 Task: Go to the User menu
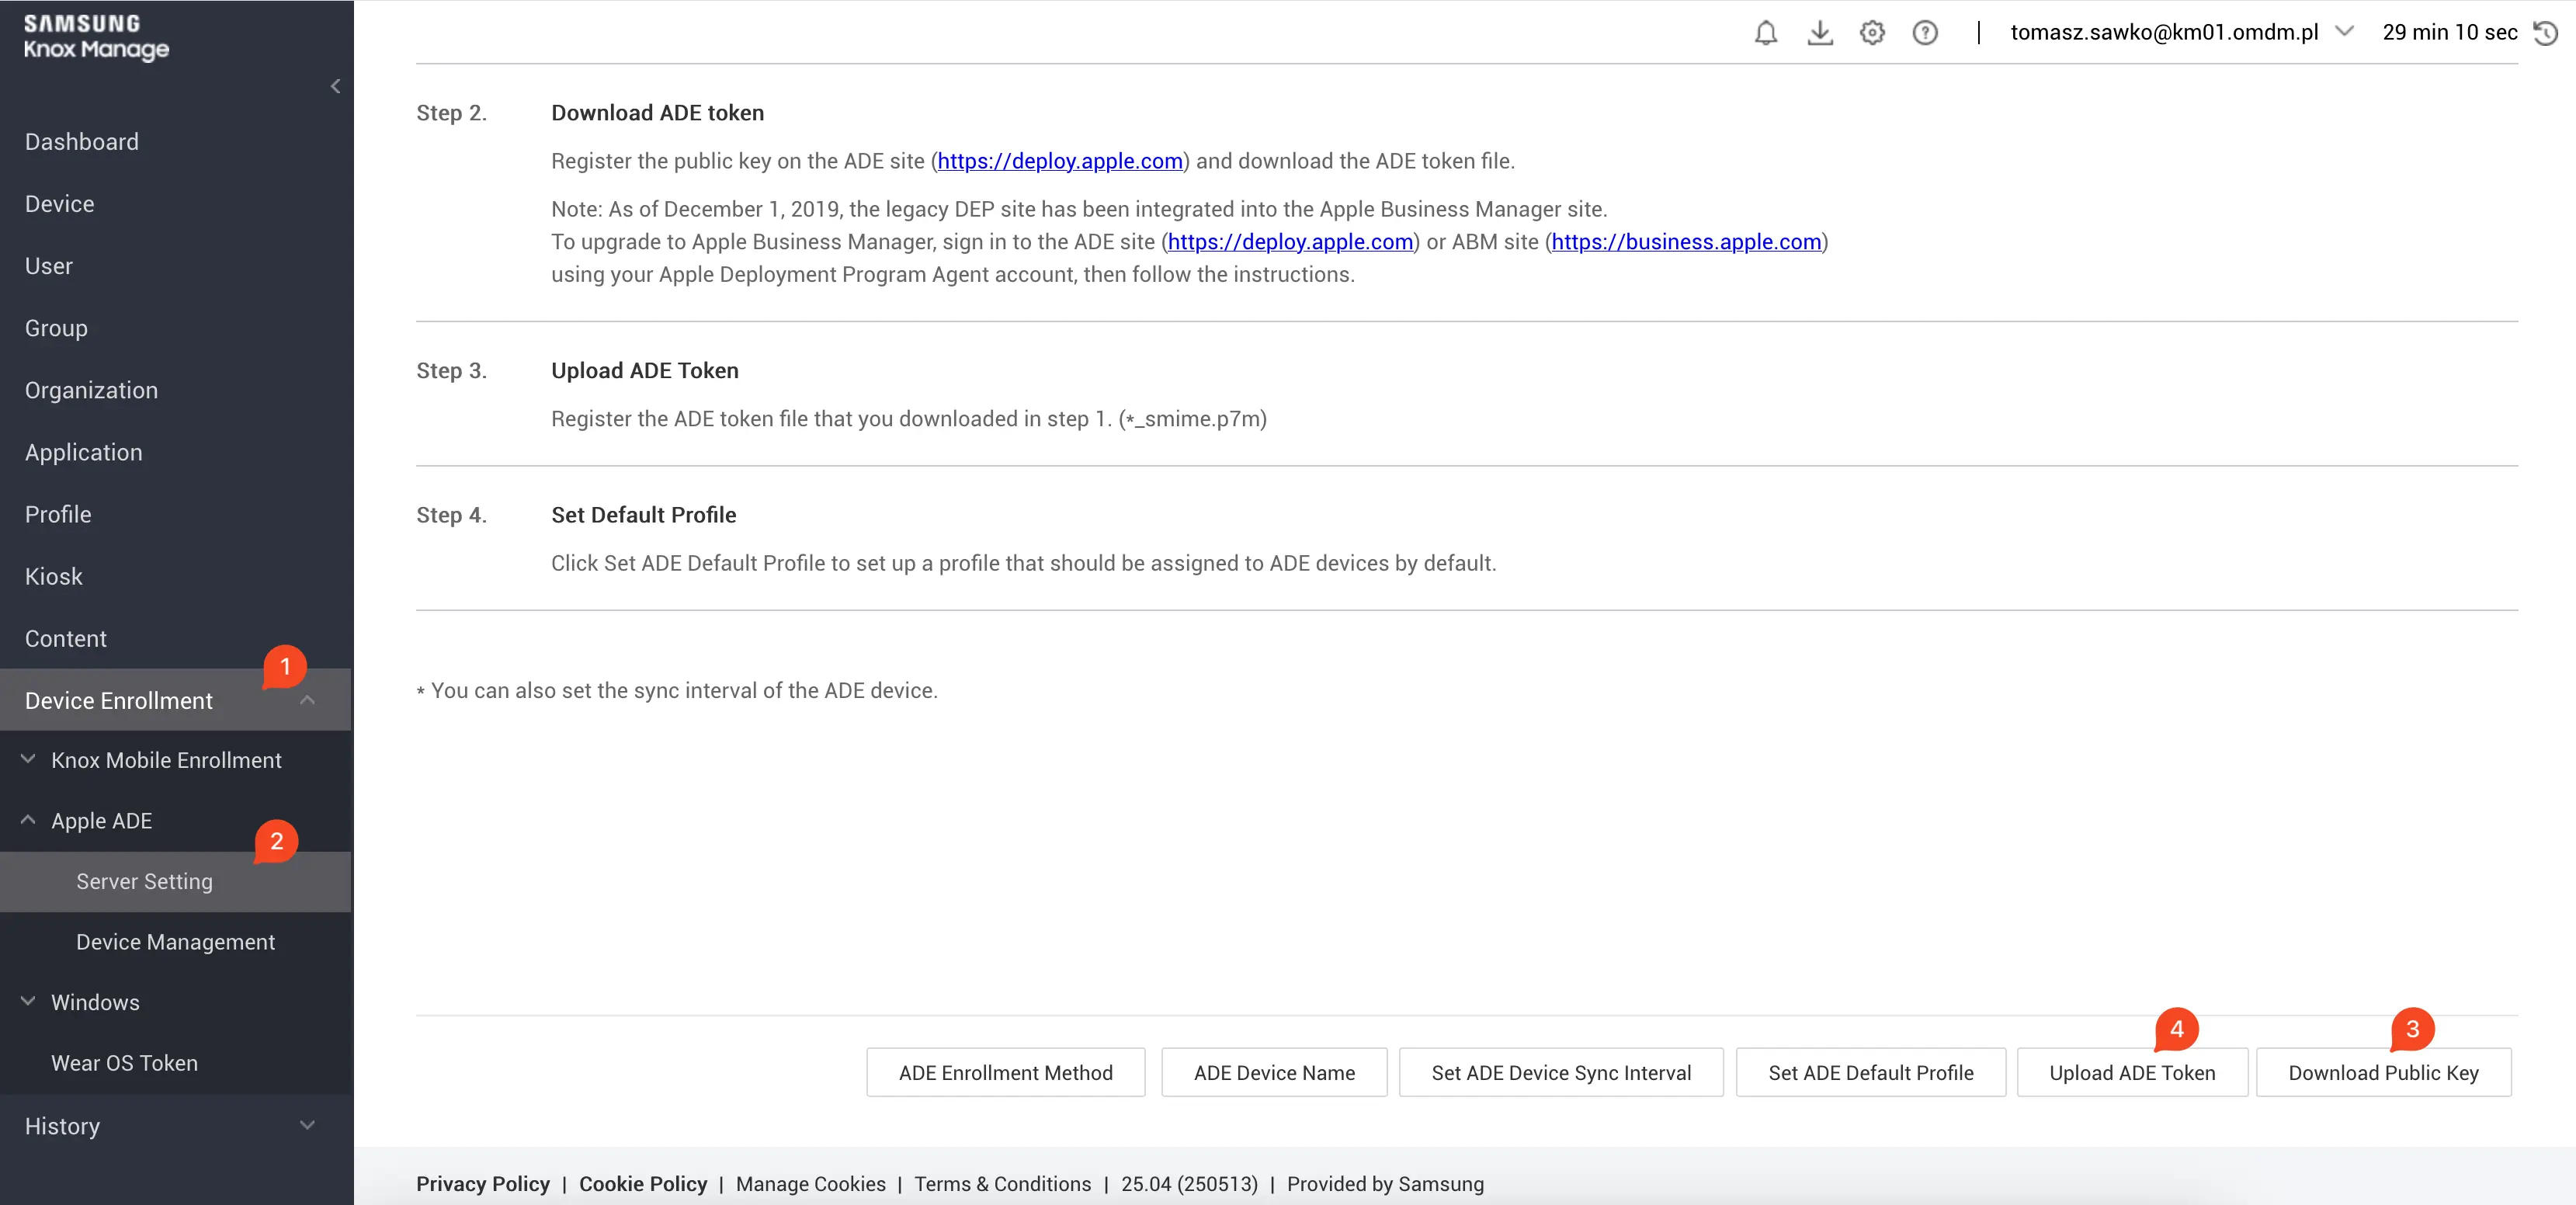49,266
